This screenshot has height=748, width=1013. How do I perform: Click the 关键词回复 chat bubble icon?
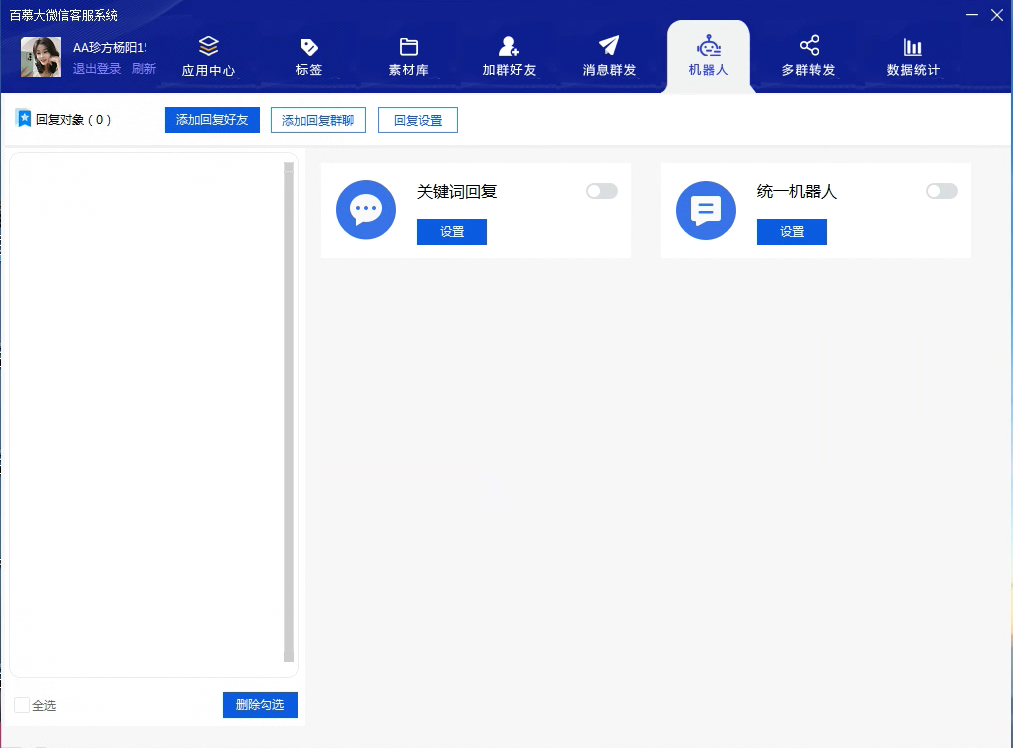point(365,210)
